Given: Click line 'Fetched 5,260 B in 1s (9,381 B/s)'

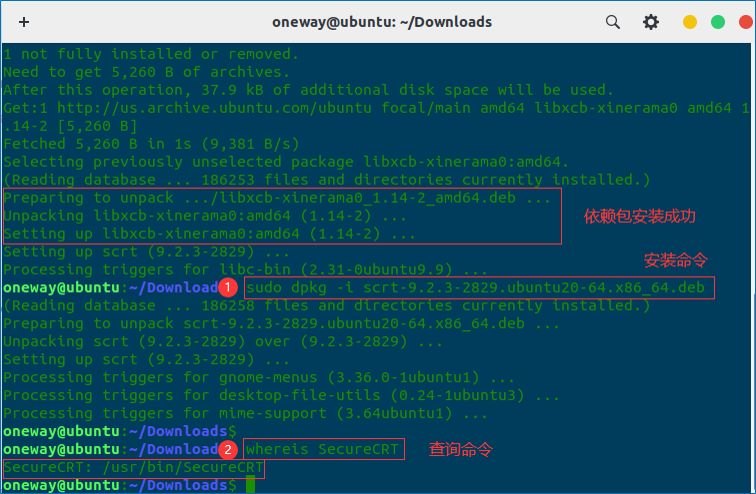Looking at the screenshot, I should [x=151, y=144].
